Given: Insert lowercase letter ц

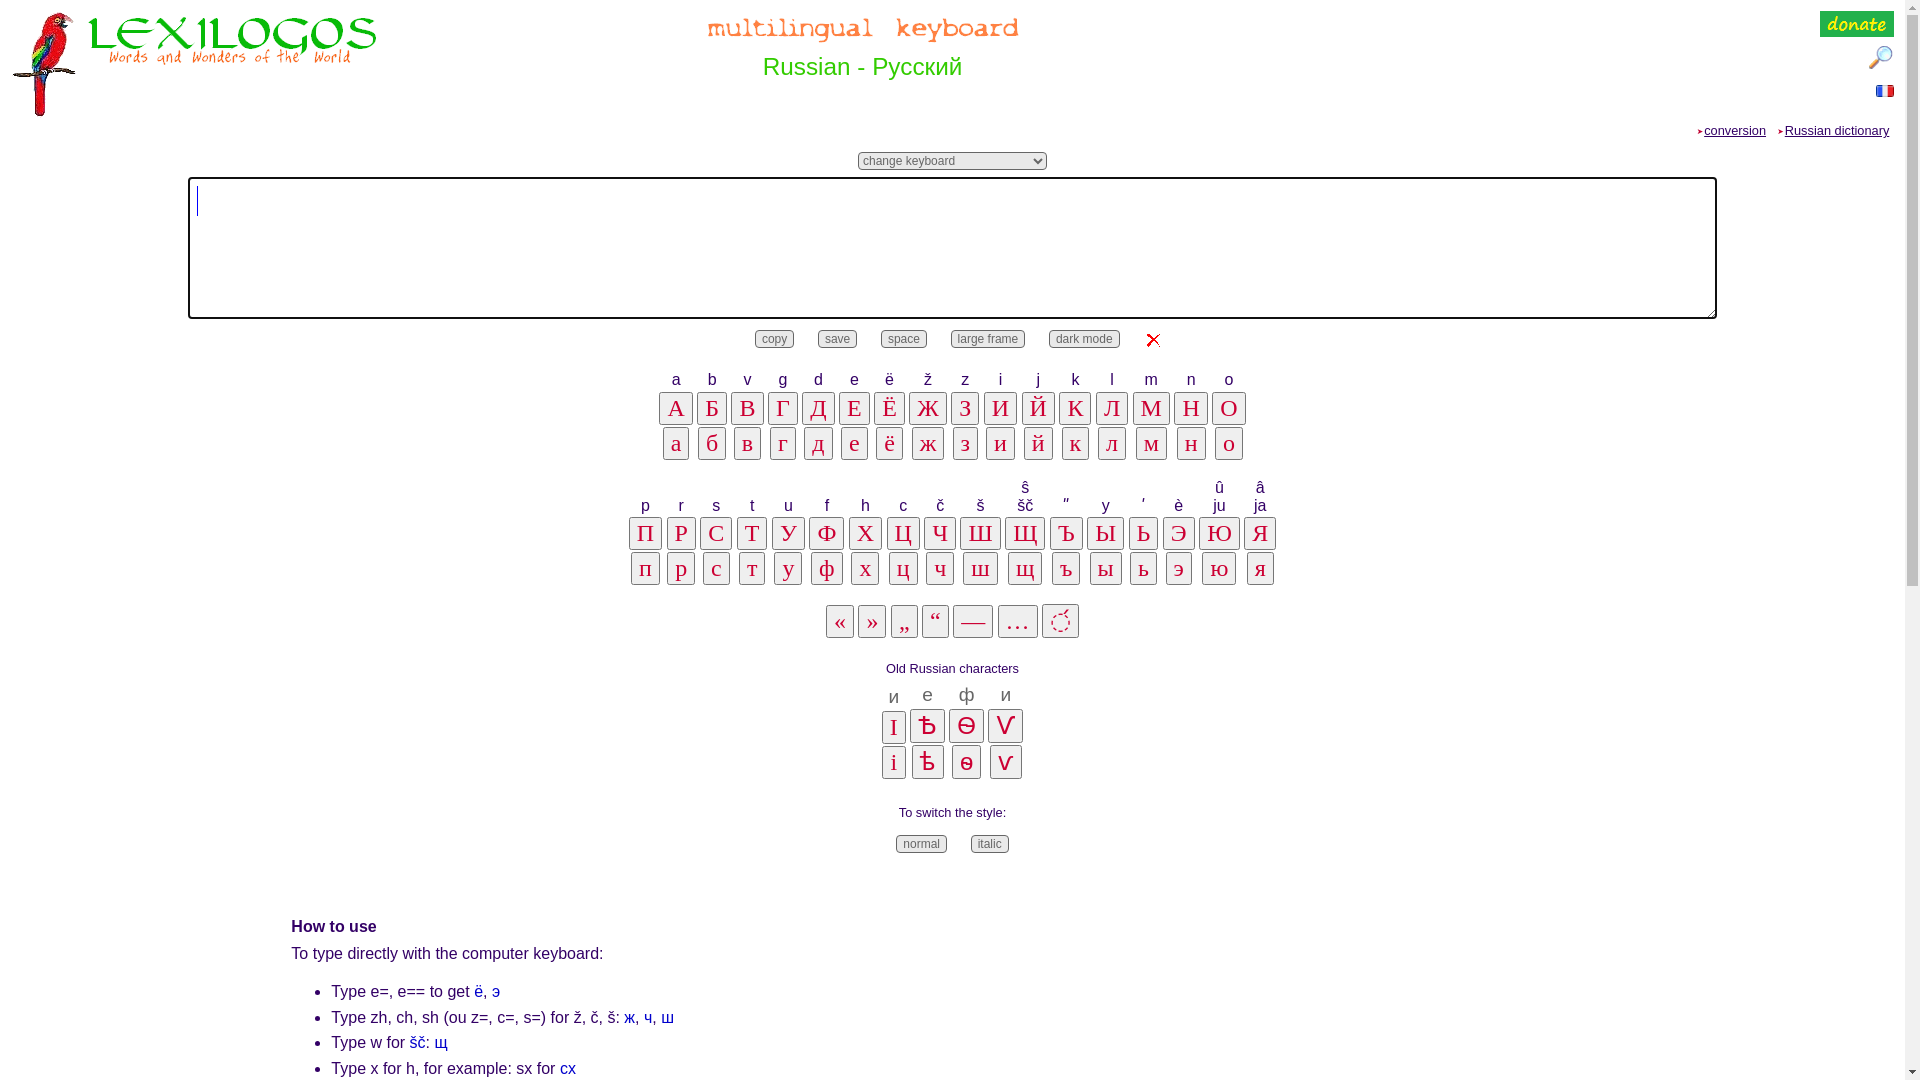Looking at the screenshot, I should [x=903, y=568].
